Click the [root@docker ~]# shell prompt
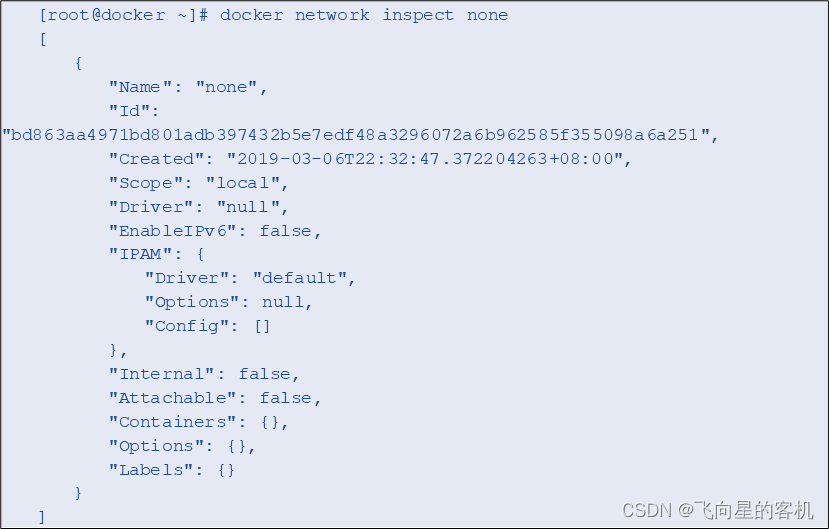 point(124,15)
